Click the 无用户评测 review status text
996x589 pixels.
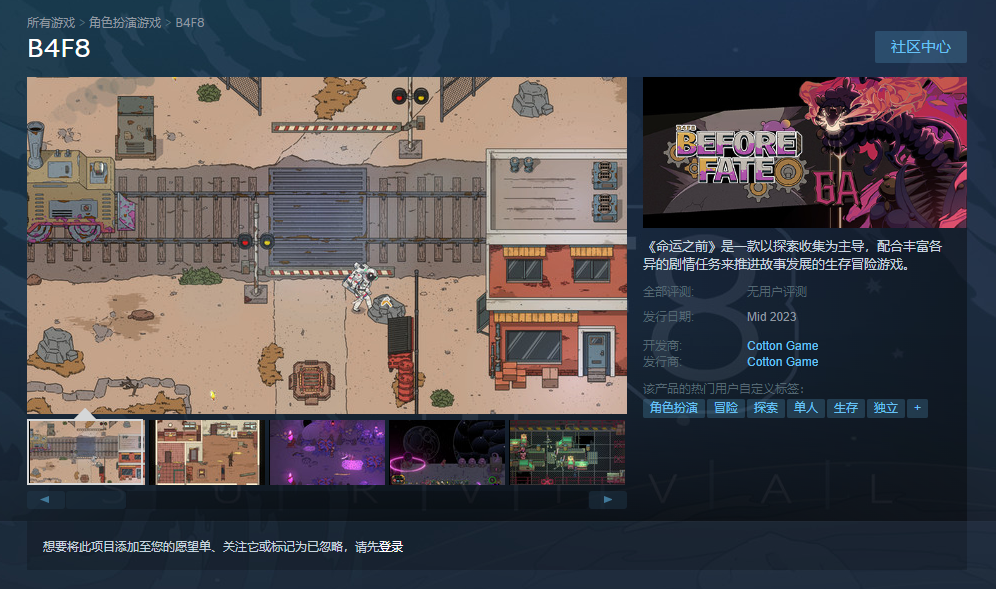pos(777,292)
